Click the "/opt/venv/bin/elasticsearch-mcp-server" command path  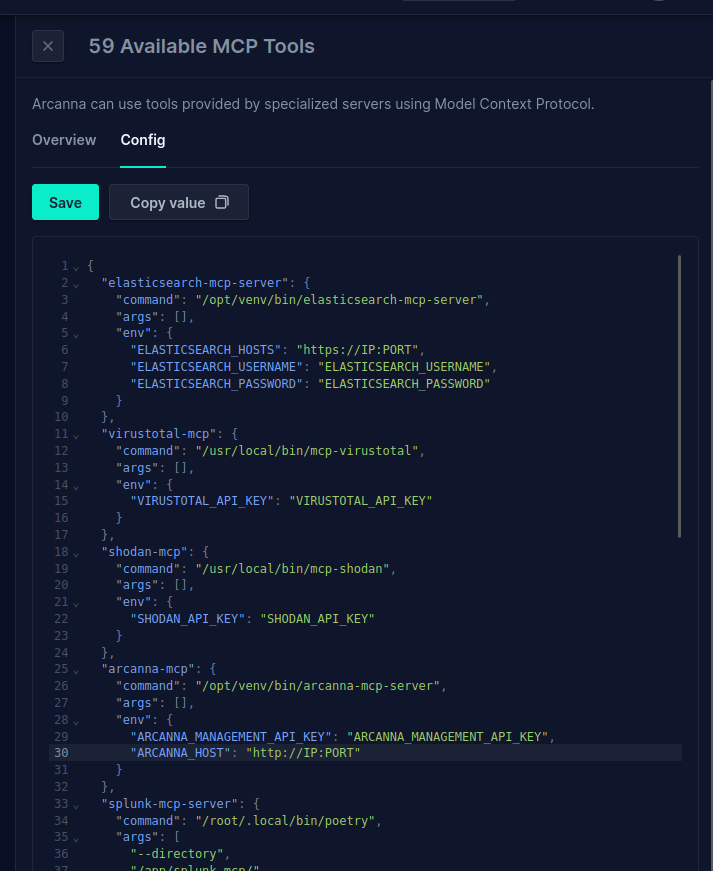339,300
